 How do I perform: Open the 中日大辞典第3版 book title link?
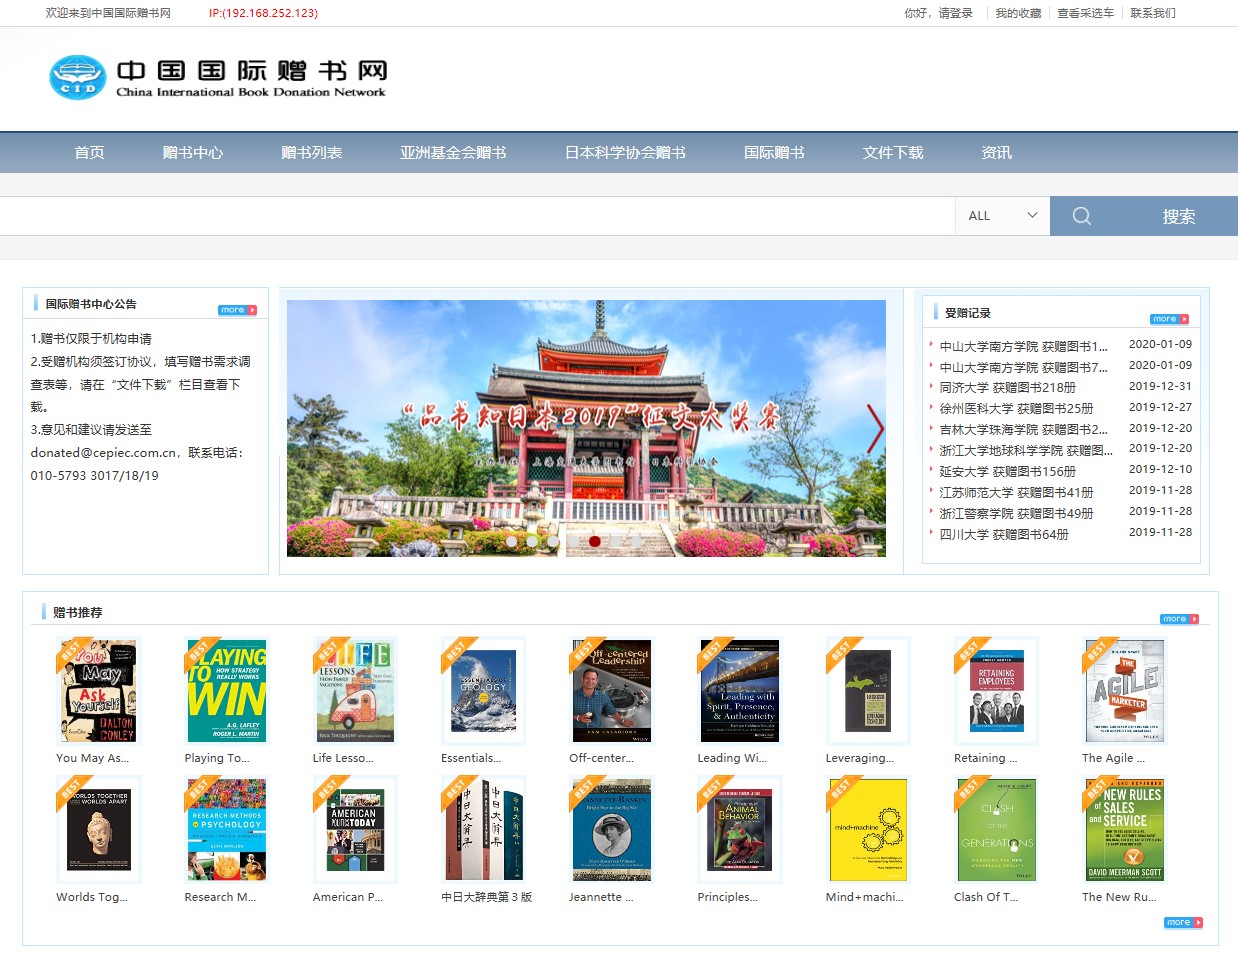(x=486, y=897)
